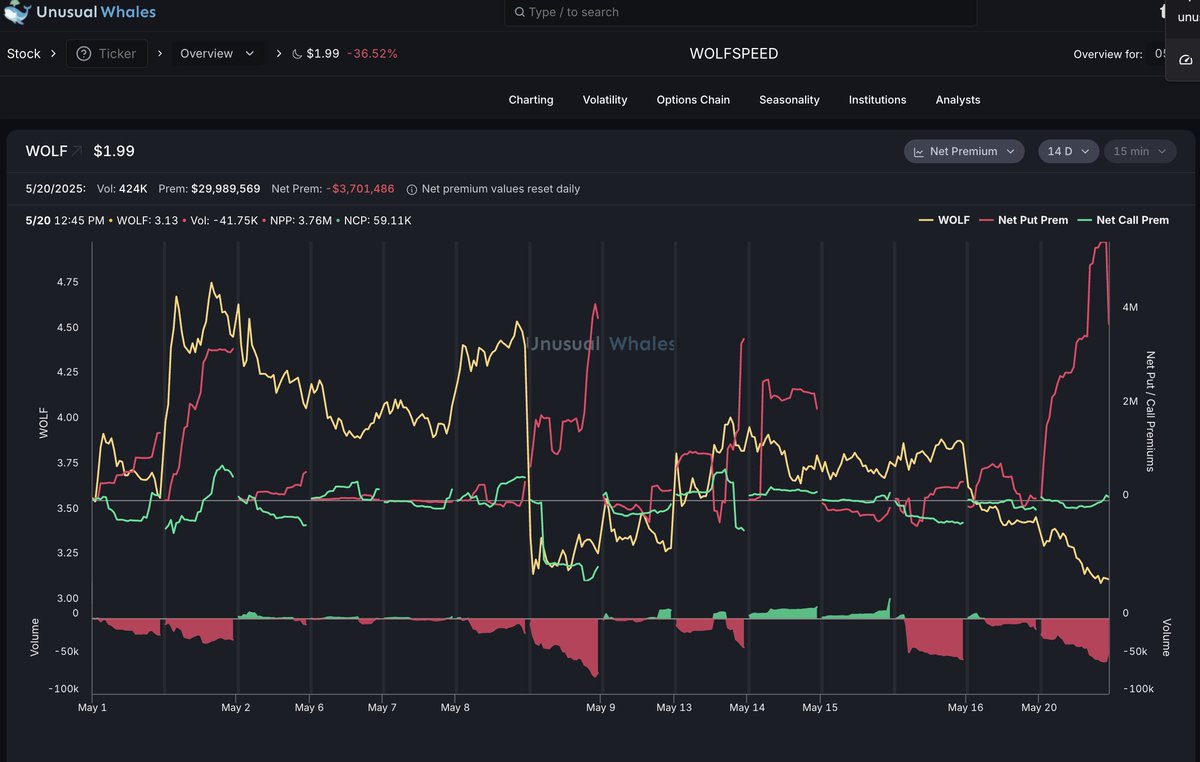
Task: Click the 'NCP: 59.11K' readout
Action: (x=377, y=220)
